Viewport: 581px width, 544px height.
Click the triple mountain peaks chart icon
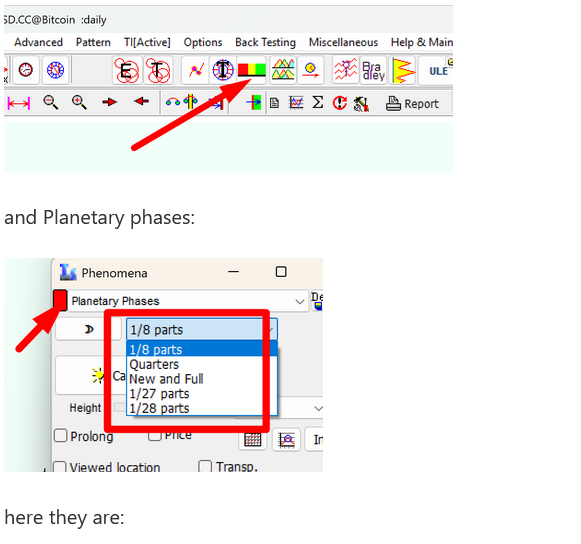(x=283, y=70)
